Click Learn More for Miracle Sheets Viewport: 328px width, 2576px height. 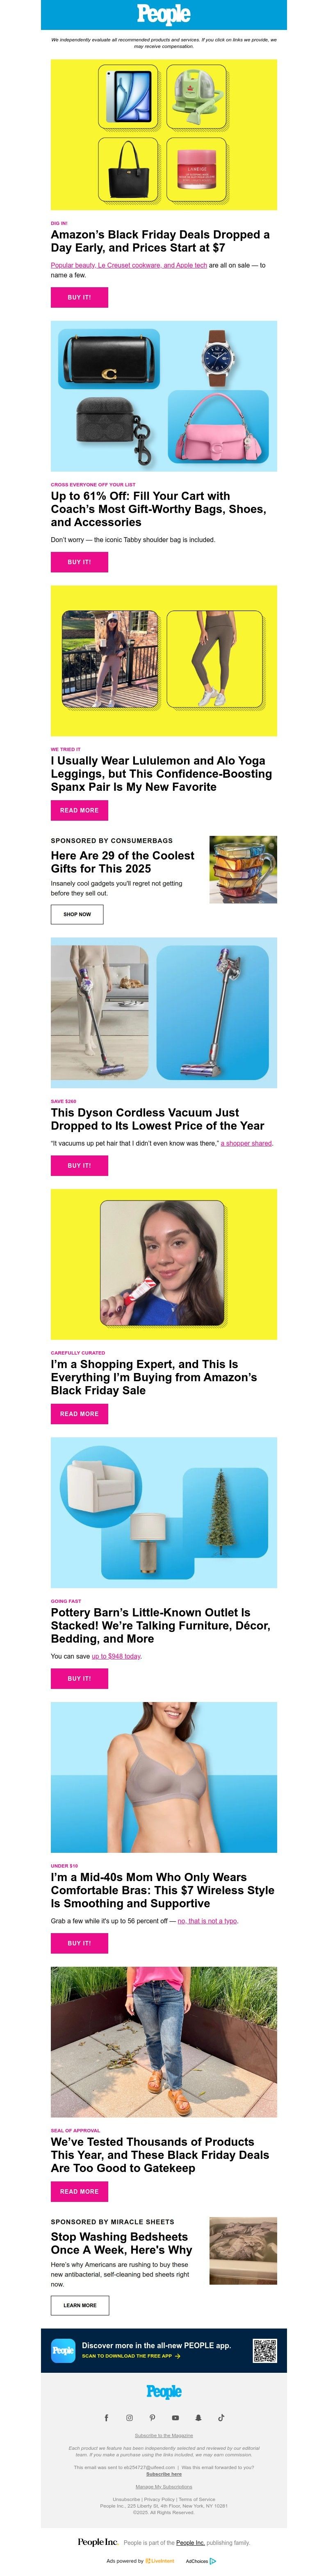(x=80, y=2305)
